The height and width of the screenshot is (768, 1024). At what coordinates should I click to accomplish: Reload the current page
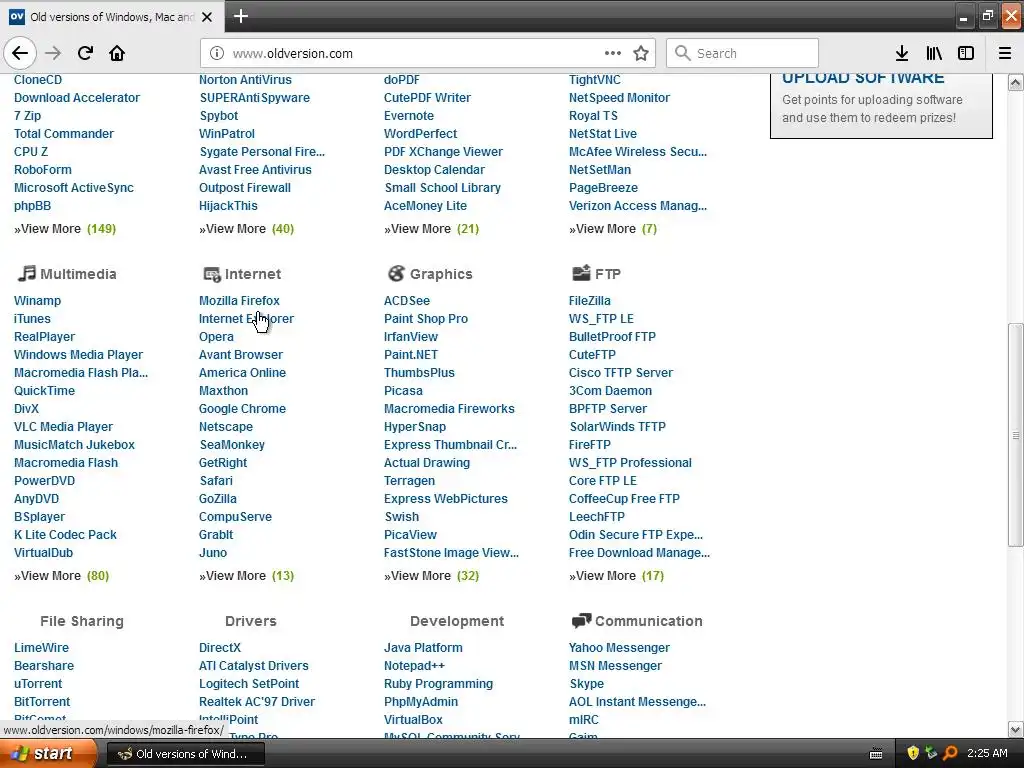[85, 53]
